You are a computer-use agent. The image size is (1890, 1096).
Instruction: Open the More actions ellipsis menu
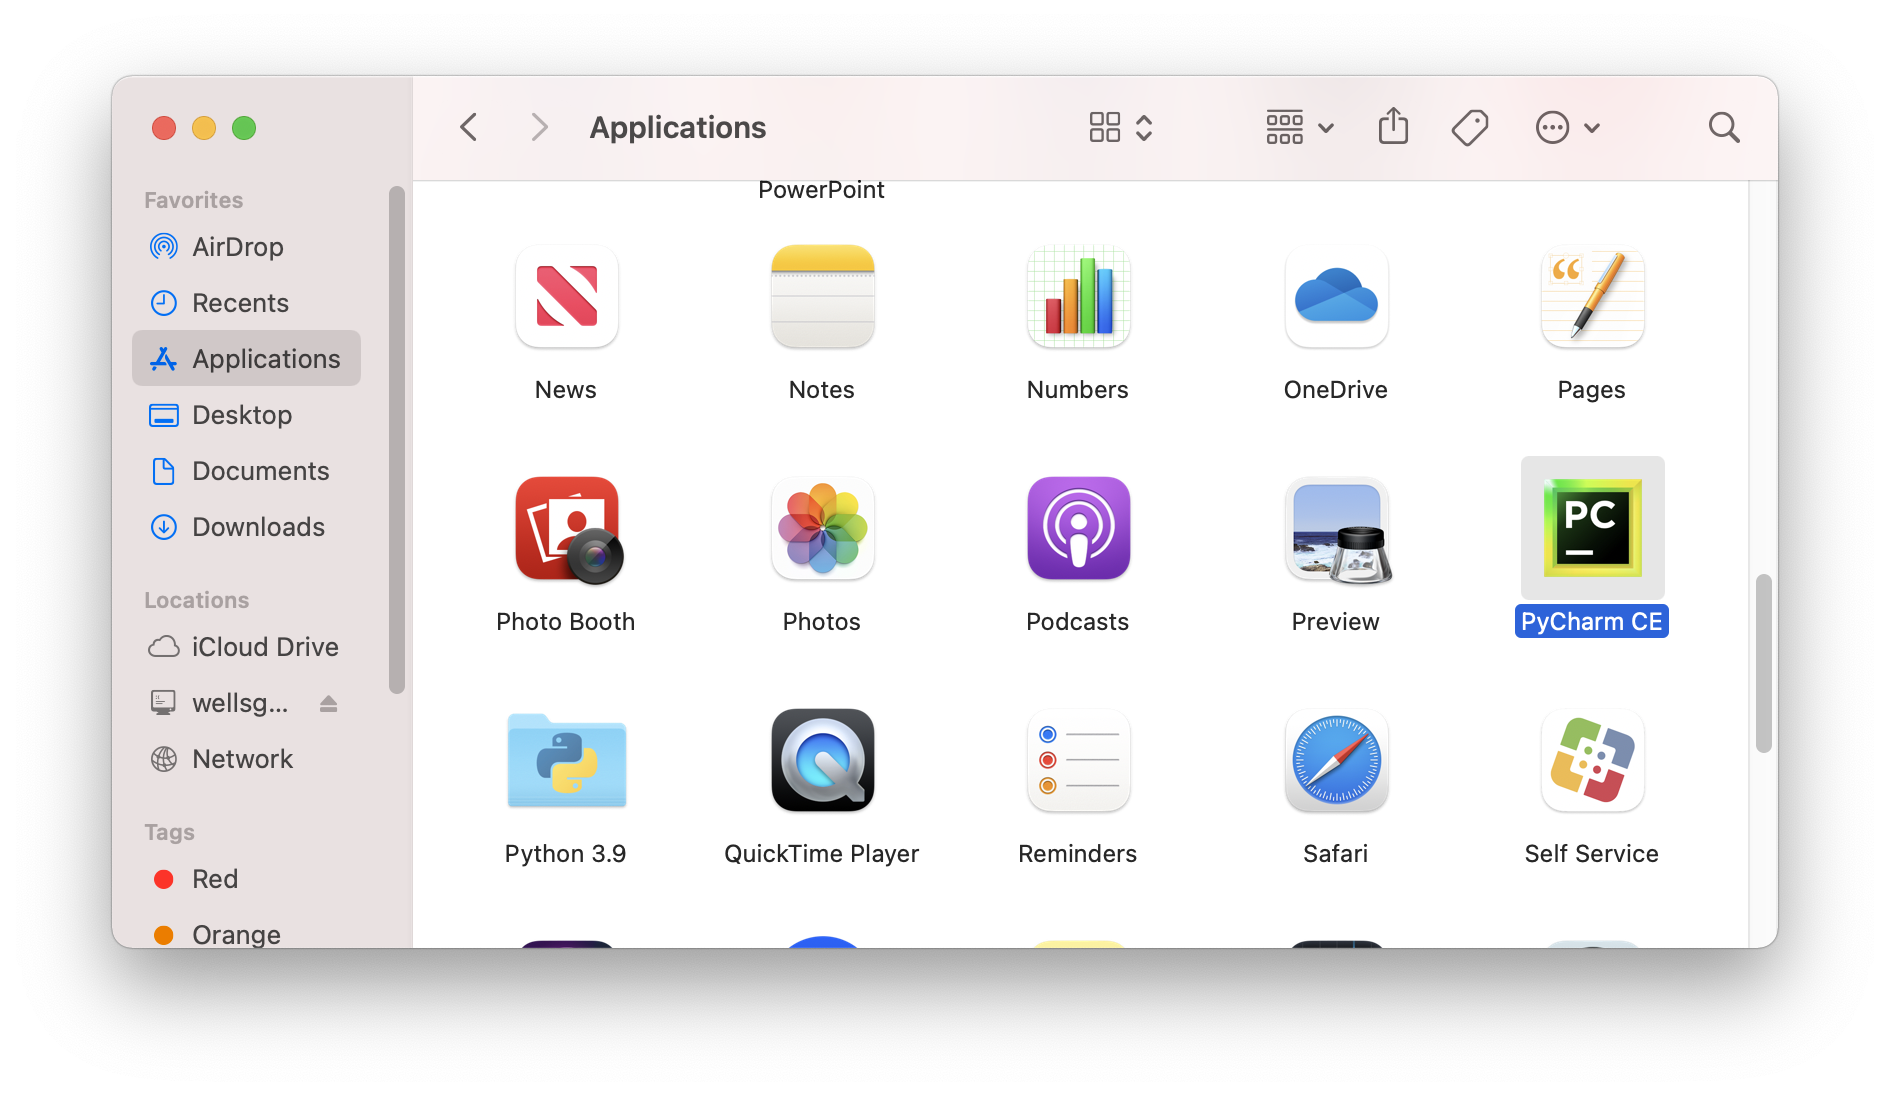pyautogui.click(x=1567, y=127)
